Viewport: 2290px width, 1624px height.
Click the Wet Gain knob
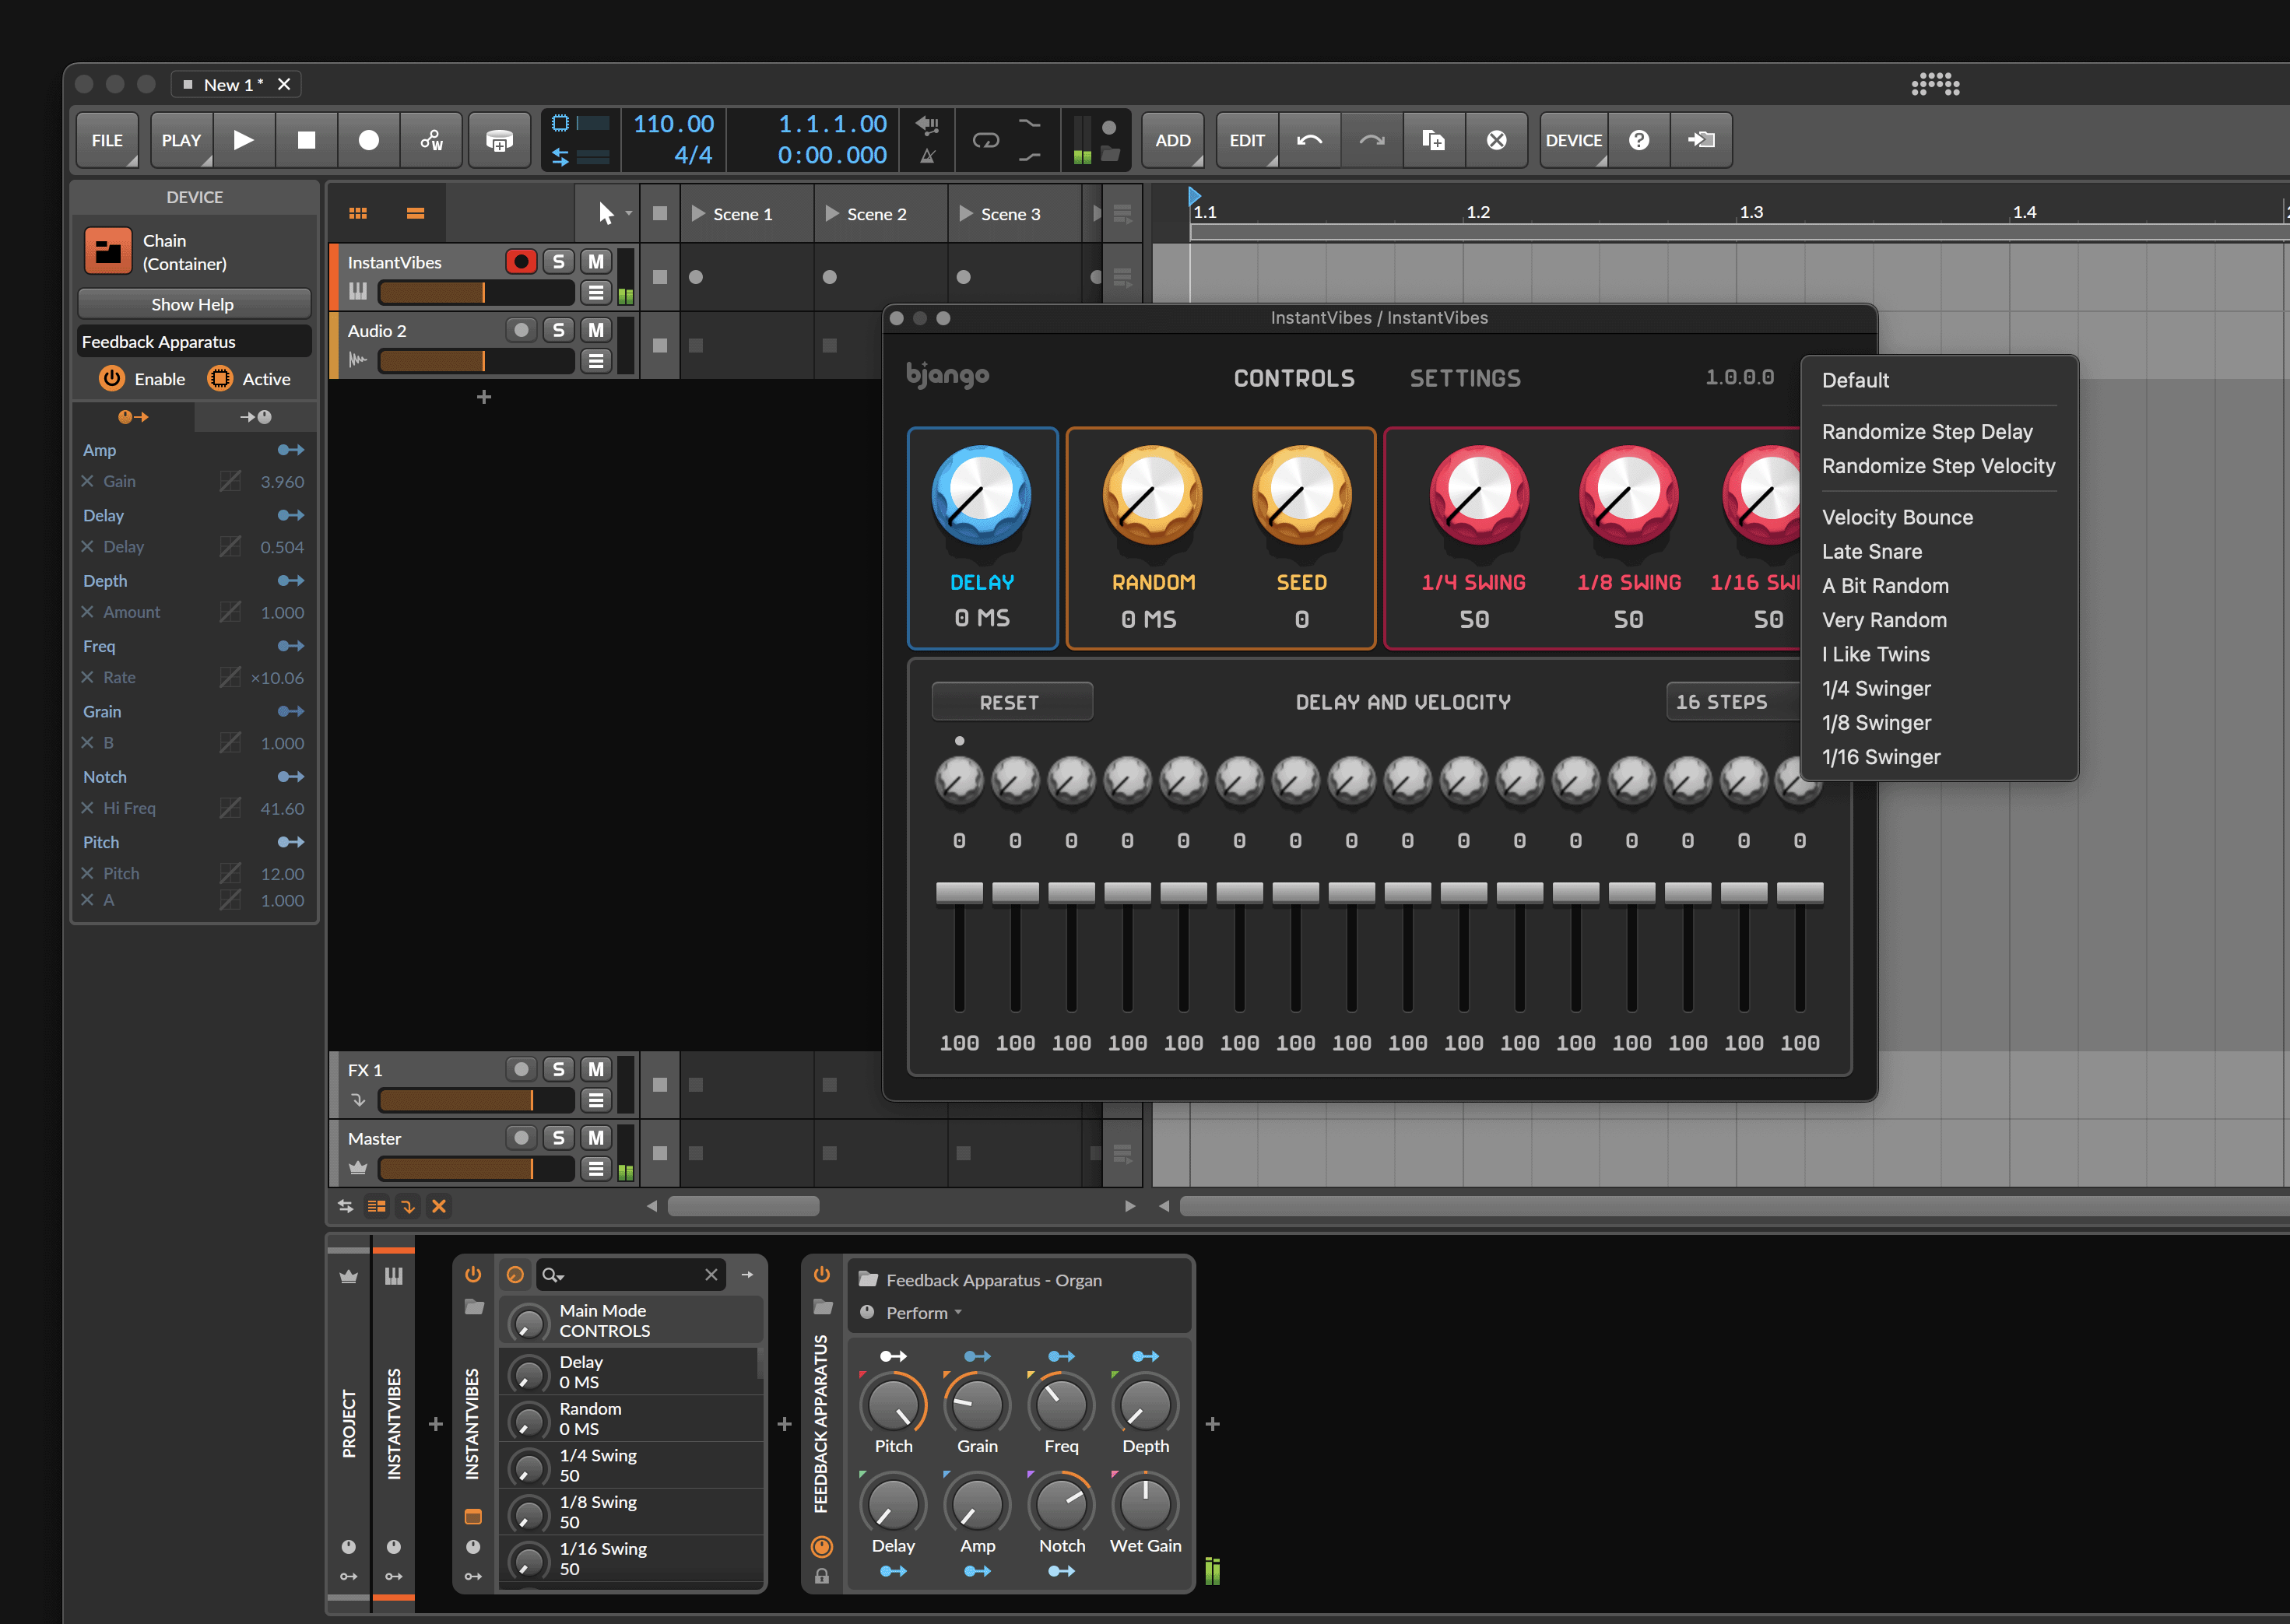point(1145,1504)
